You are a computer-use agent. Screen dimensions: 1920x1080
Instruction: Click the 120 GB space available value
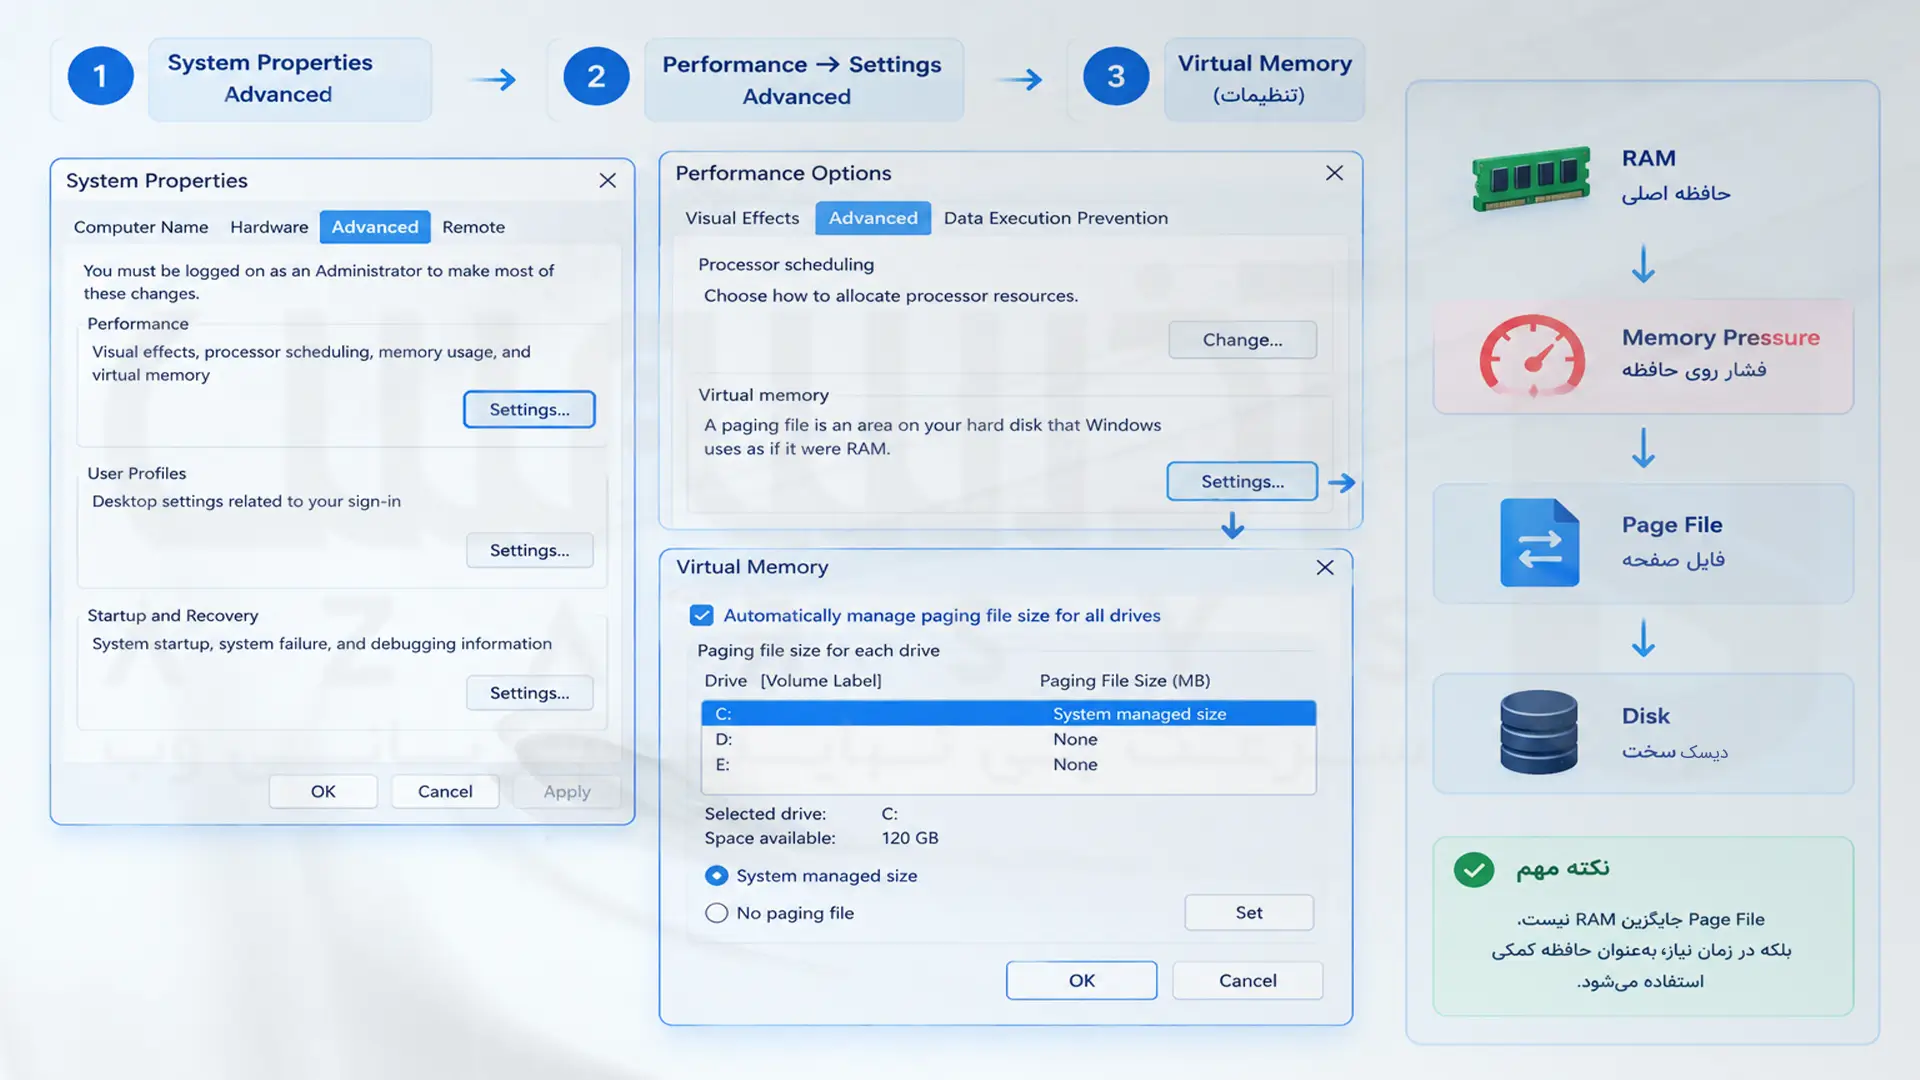[910, 838]
